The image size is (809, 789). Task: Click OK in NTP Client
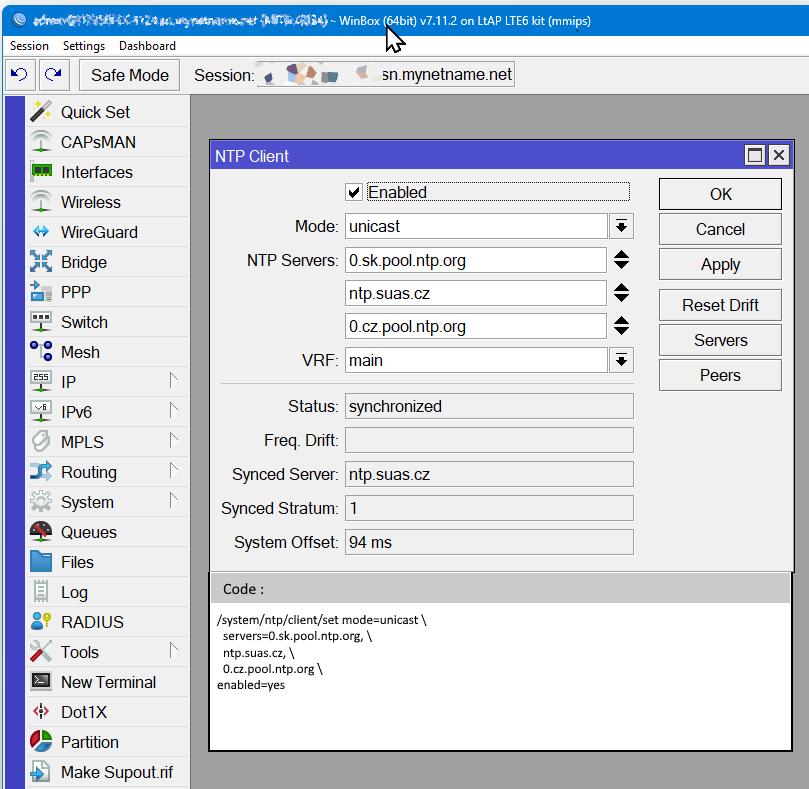tap(720, 194)
